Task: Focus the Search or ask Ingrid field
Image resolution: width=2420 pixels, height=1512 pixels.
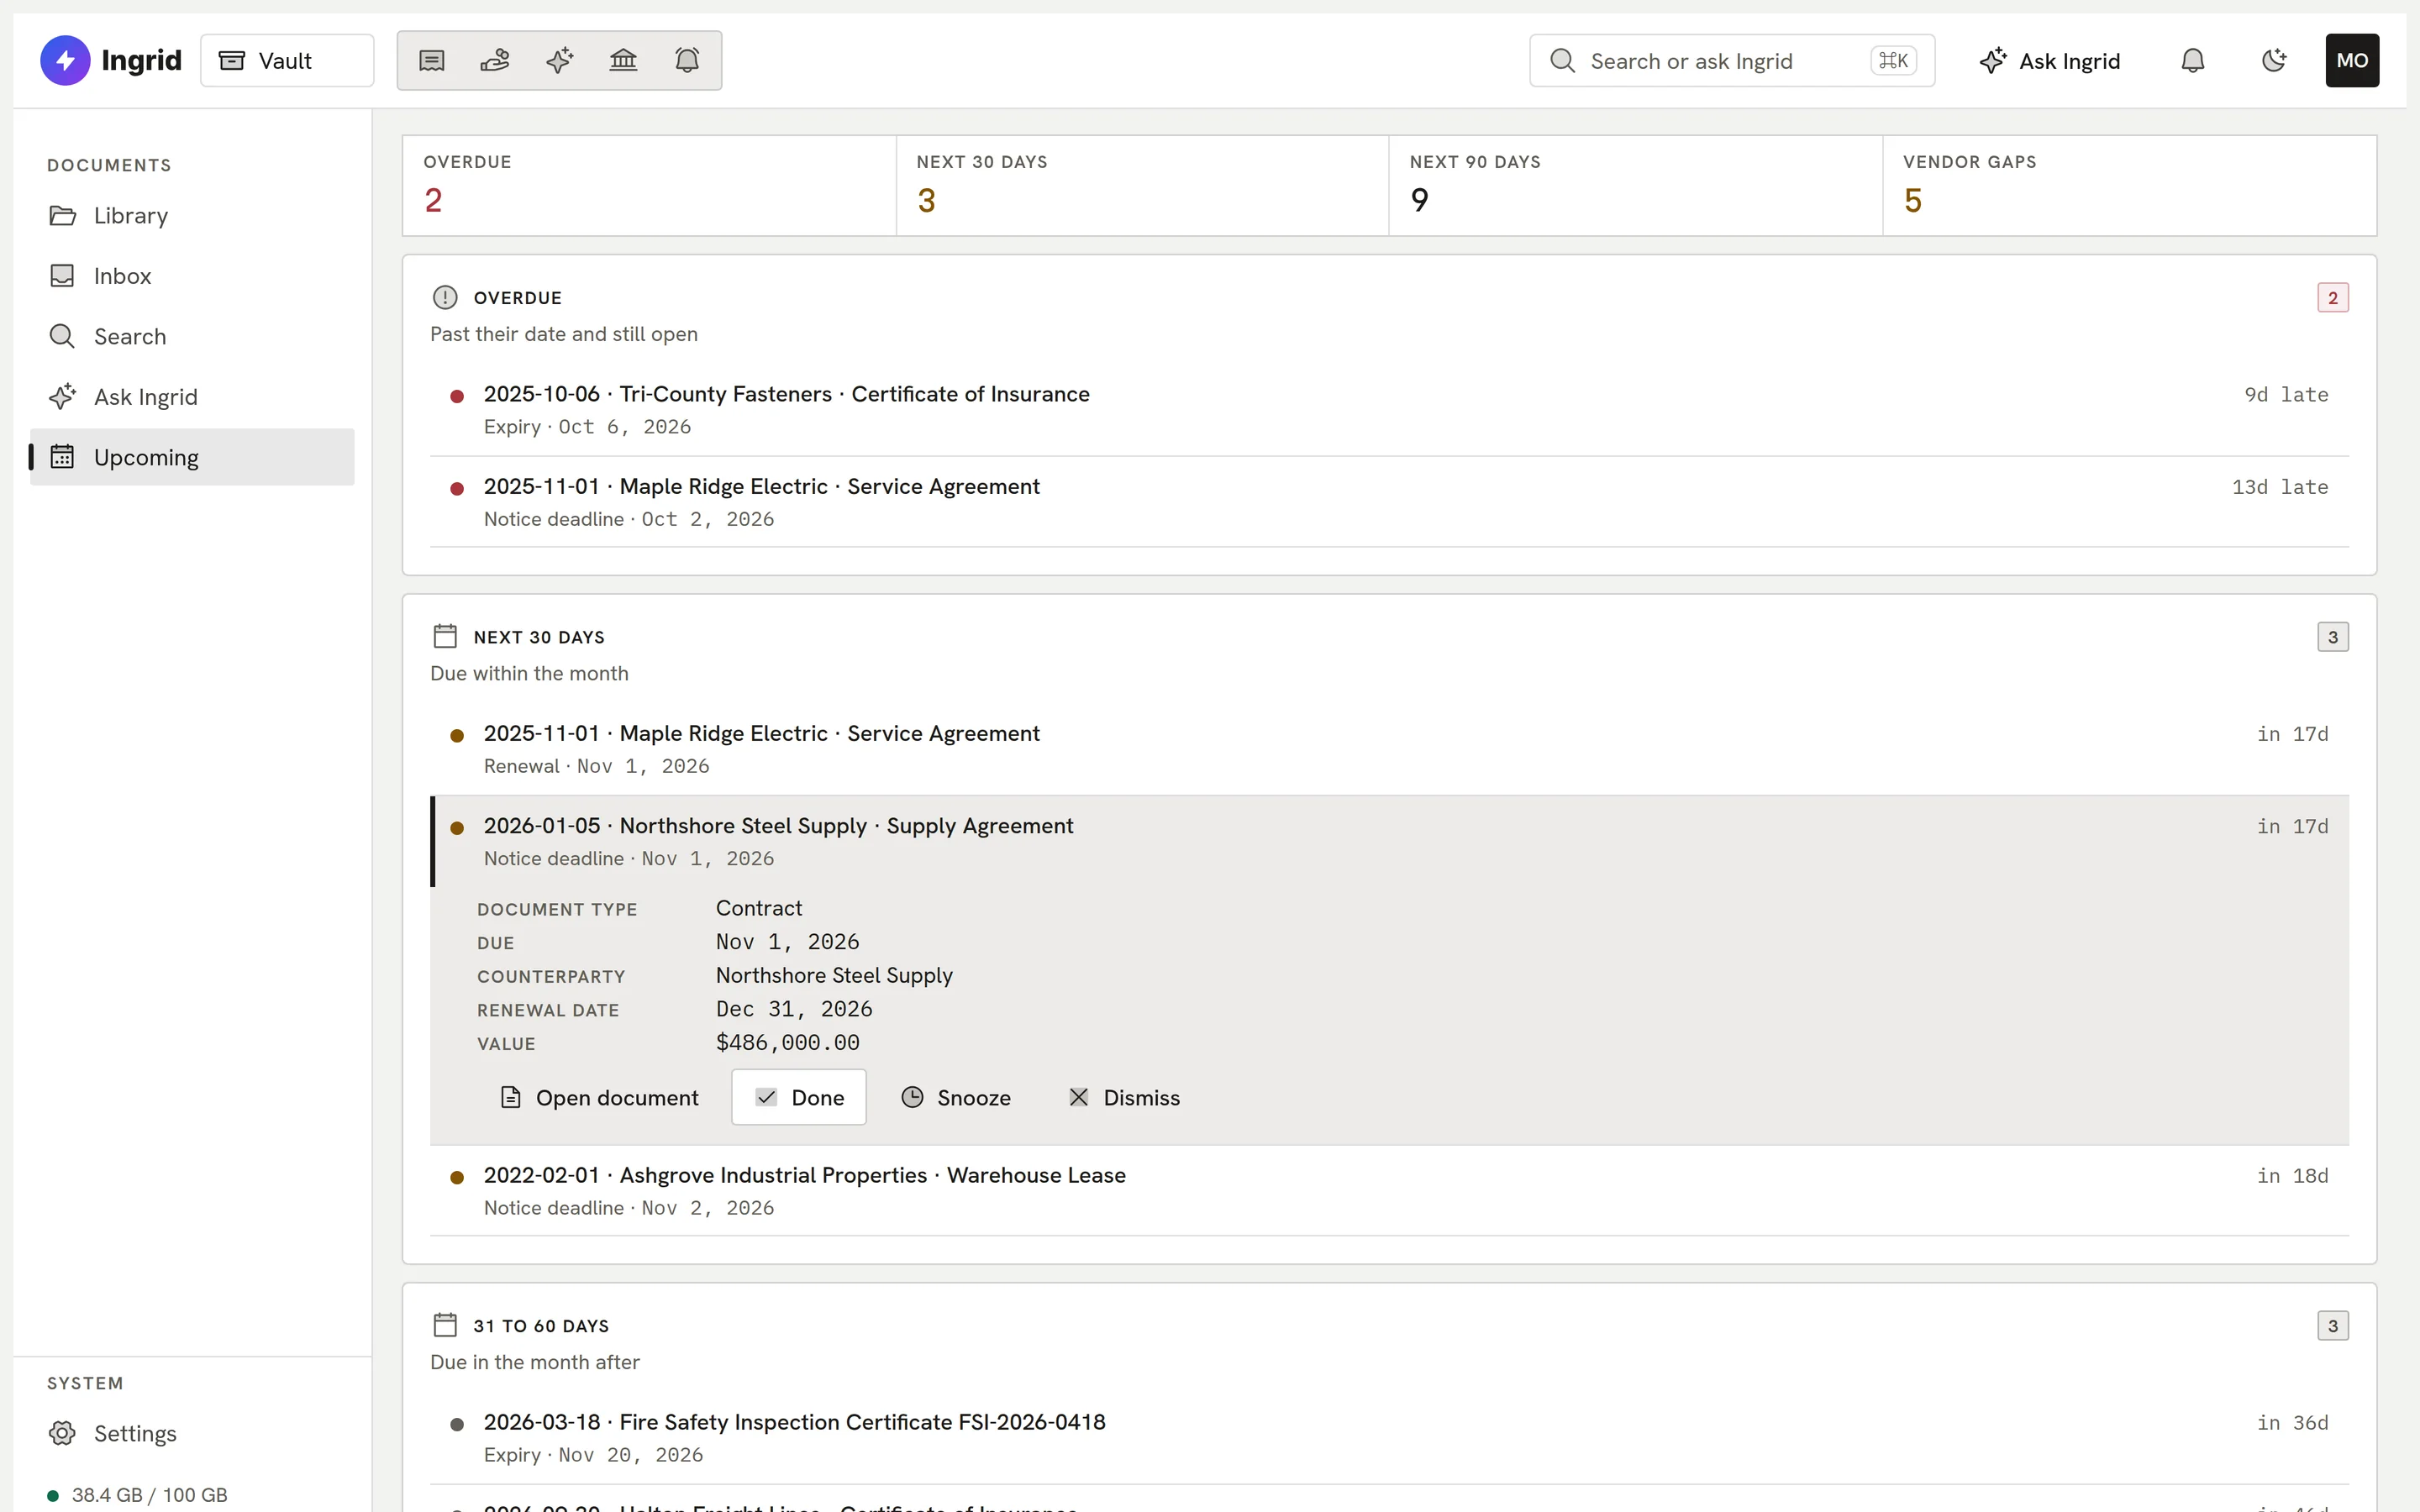Action: tap(1732, 61)
